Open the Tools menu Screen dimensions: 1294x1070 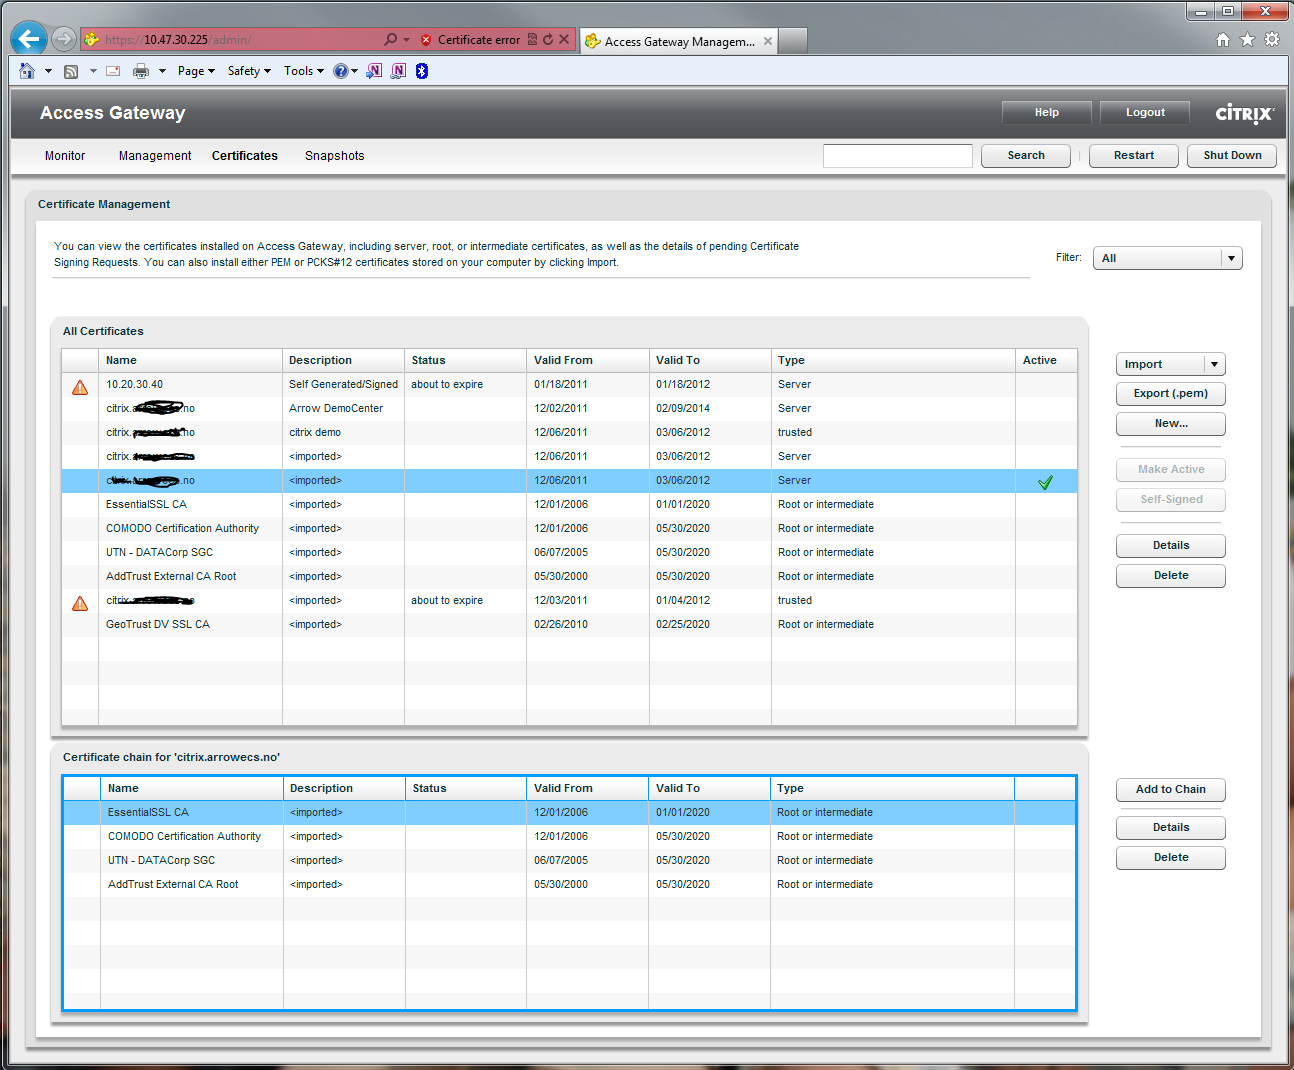coord(303,71)
